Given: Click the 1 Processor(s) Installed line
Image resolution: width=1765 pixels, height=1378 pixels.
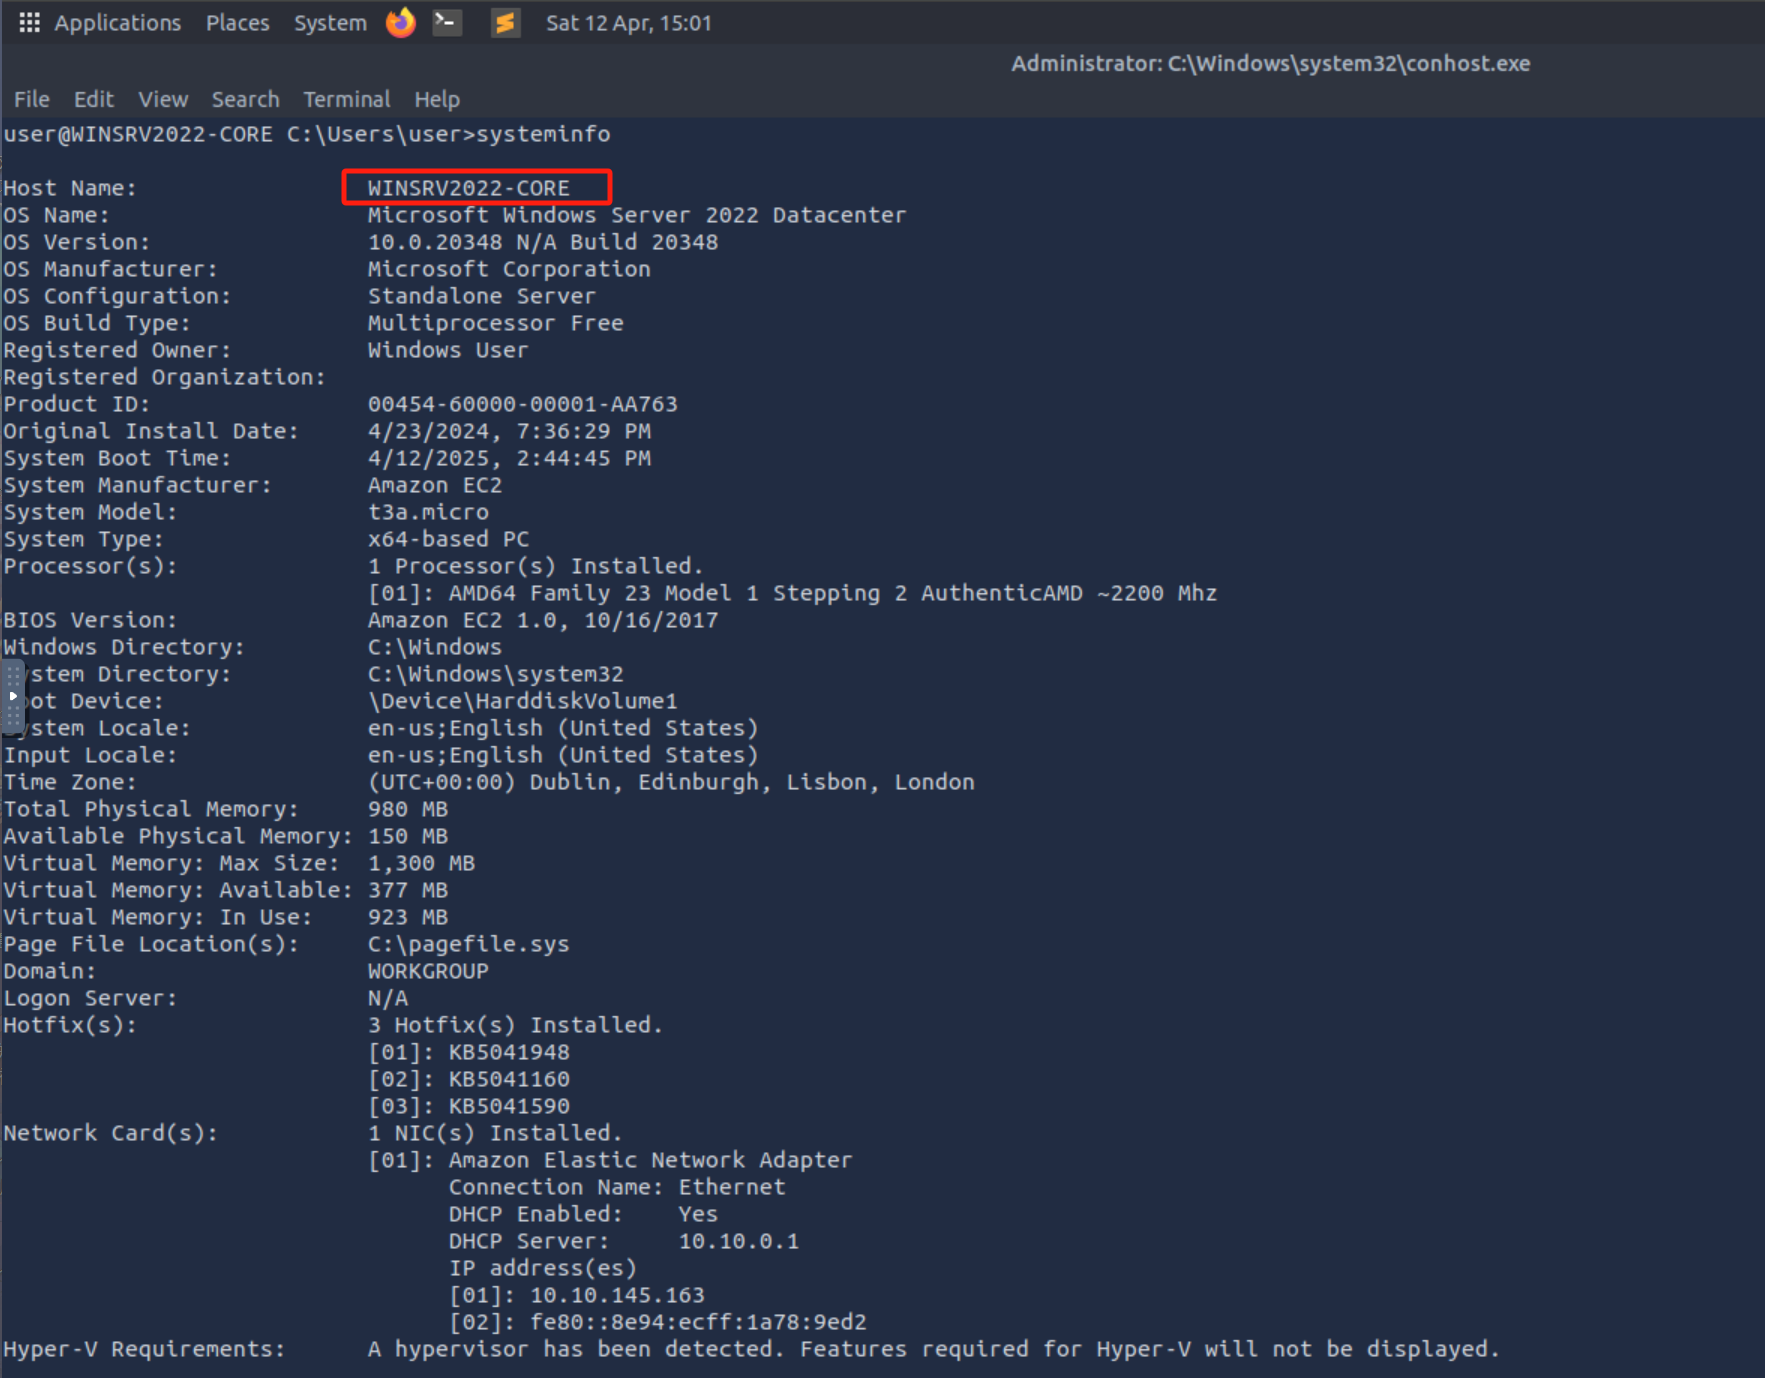Looking at the screenshot, I should point(535,566).
